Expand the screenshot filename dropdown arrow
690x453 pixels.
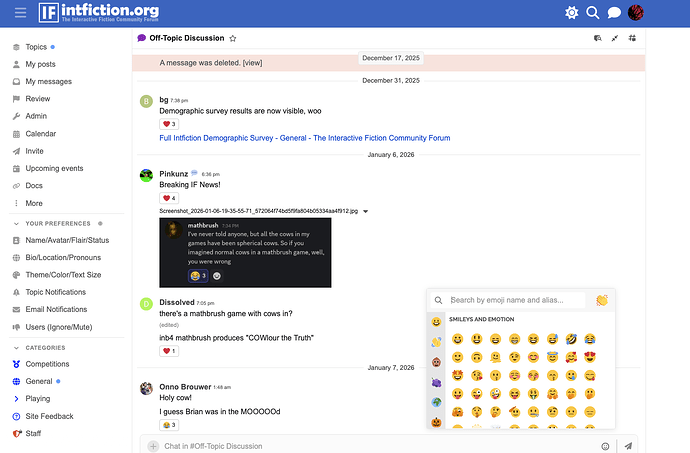point(366,211)
